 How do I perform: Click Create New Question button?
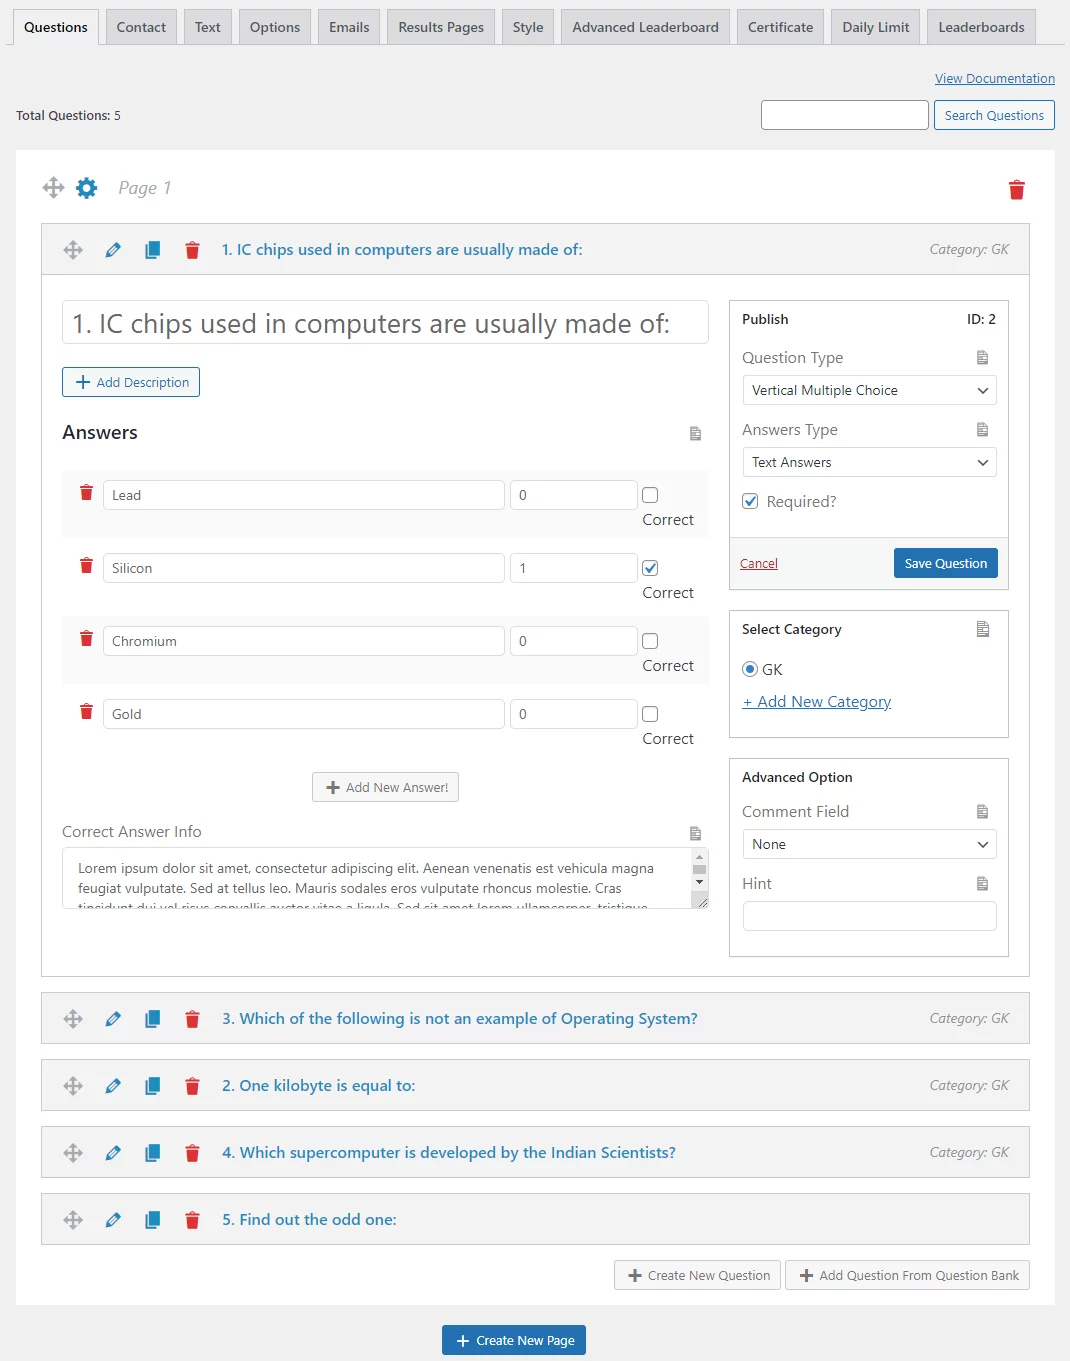point(697,1275)
